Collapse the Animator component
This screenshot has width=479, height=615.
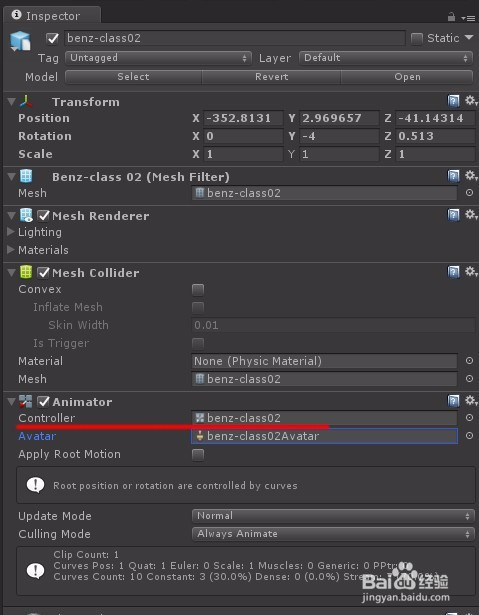point(11,402)
